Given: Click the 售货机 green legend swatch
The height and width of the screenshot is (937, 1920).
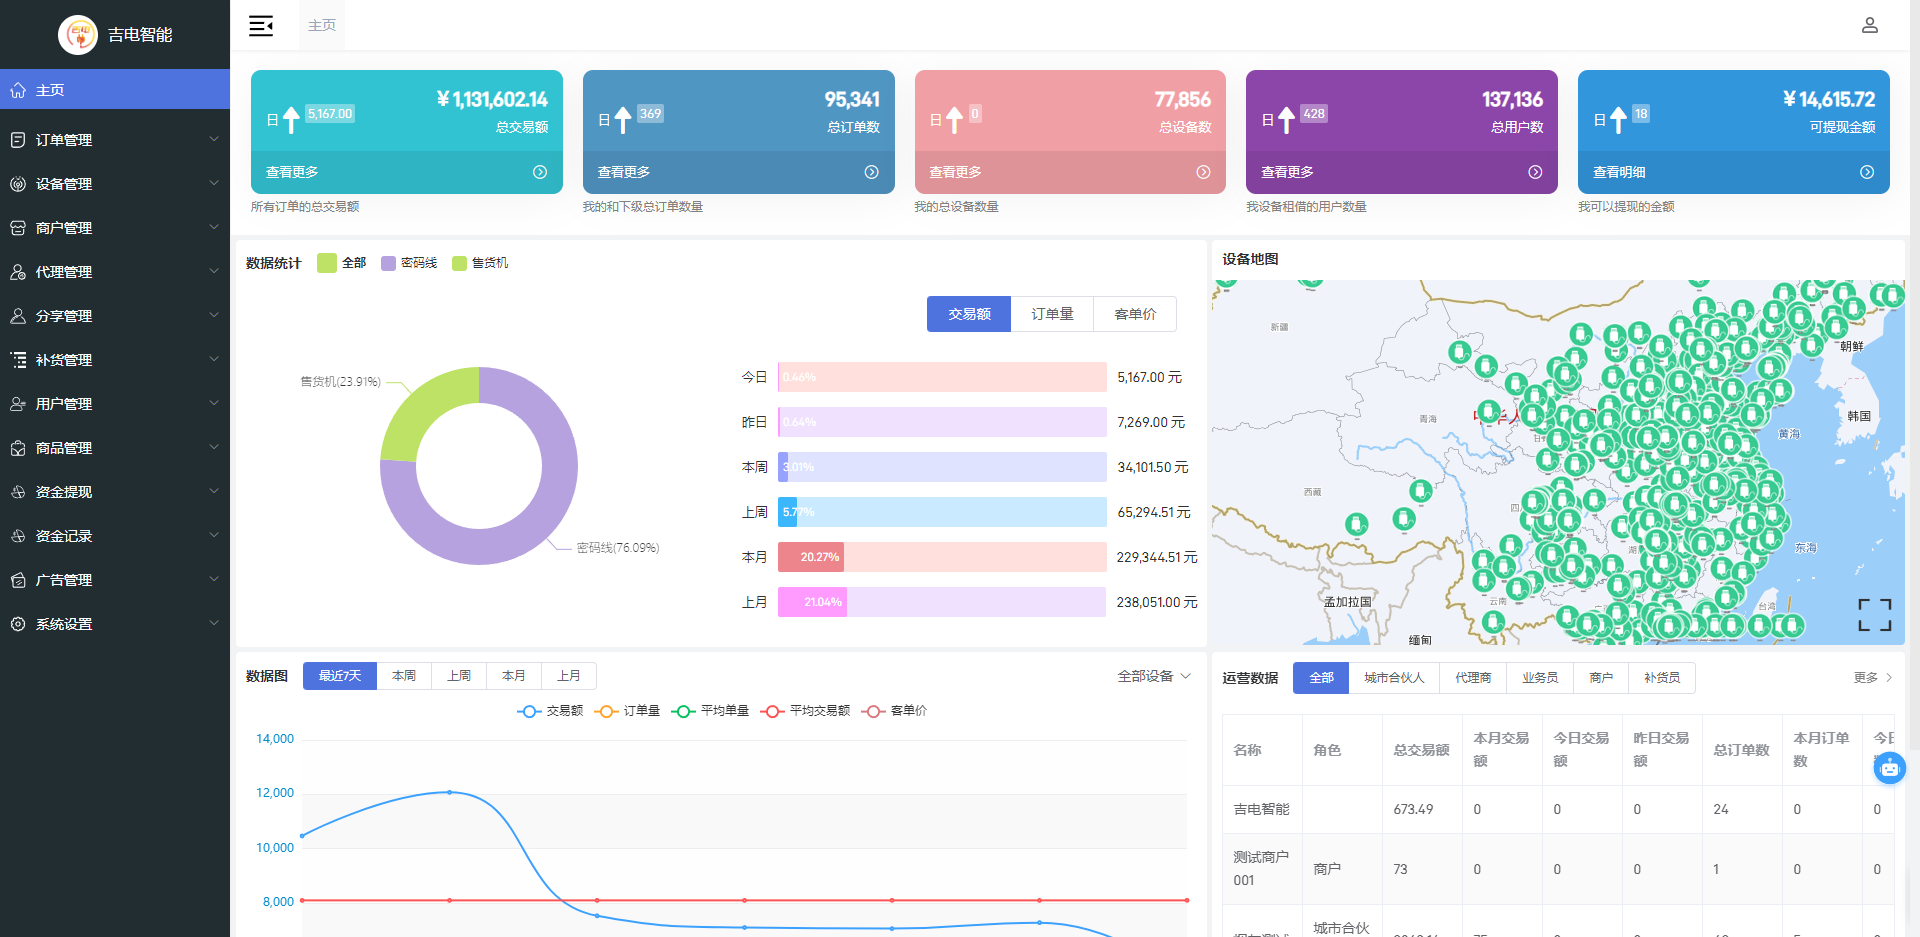Looking at the screenshot, I should pyautogui.click(x=459, y=263).
